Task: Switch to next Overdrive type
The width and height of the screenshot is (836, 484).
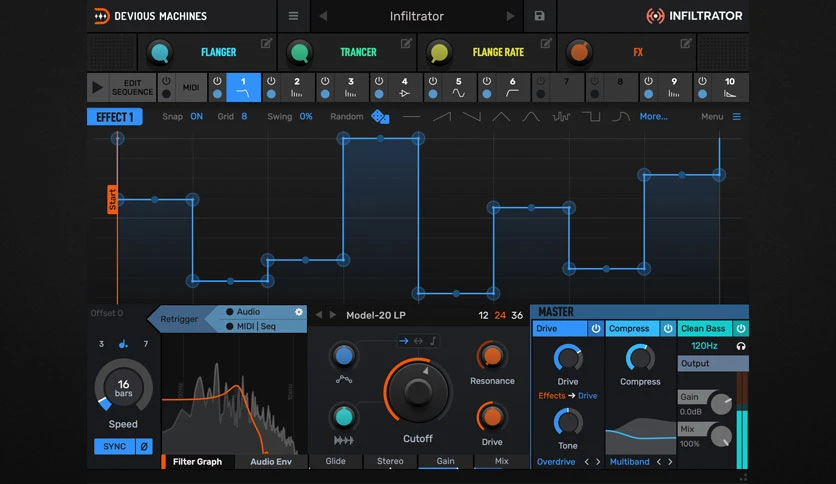Action: (x=598, y=462)
